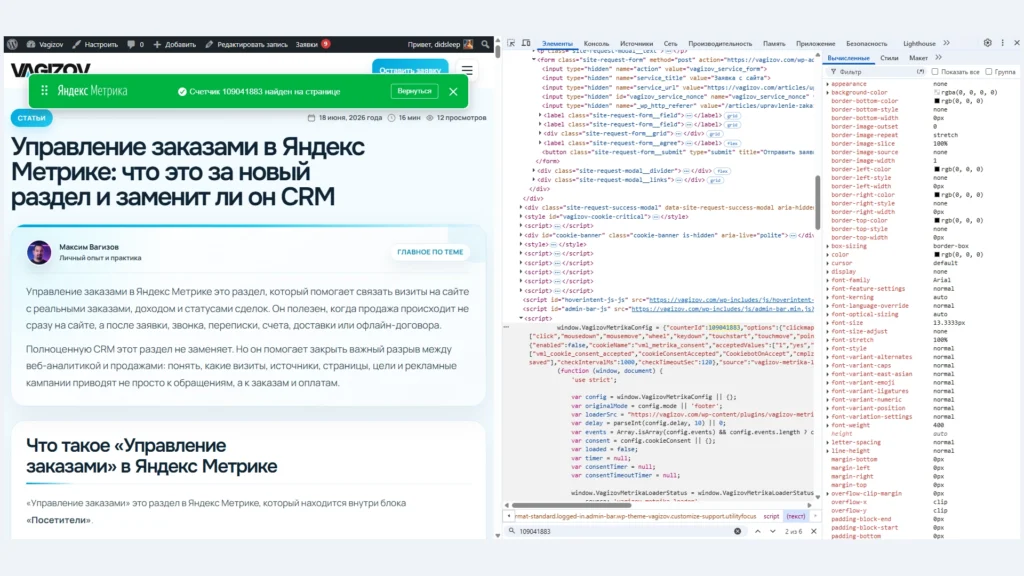Select the Вычисленные sidebar tab
The image size is (1024, 576).
tap(848, 58)
